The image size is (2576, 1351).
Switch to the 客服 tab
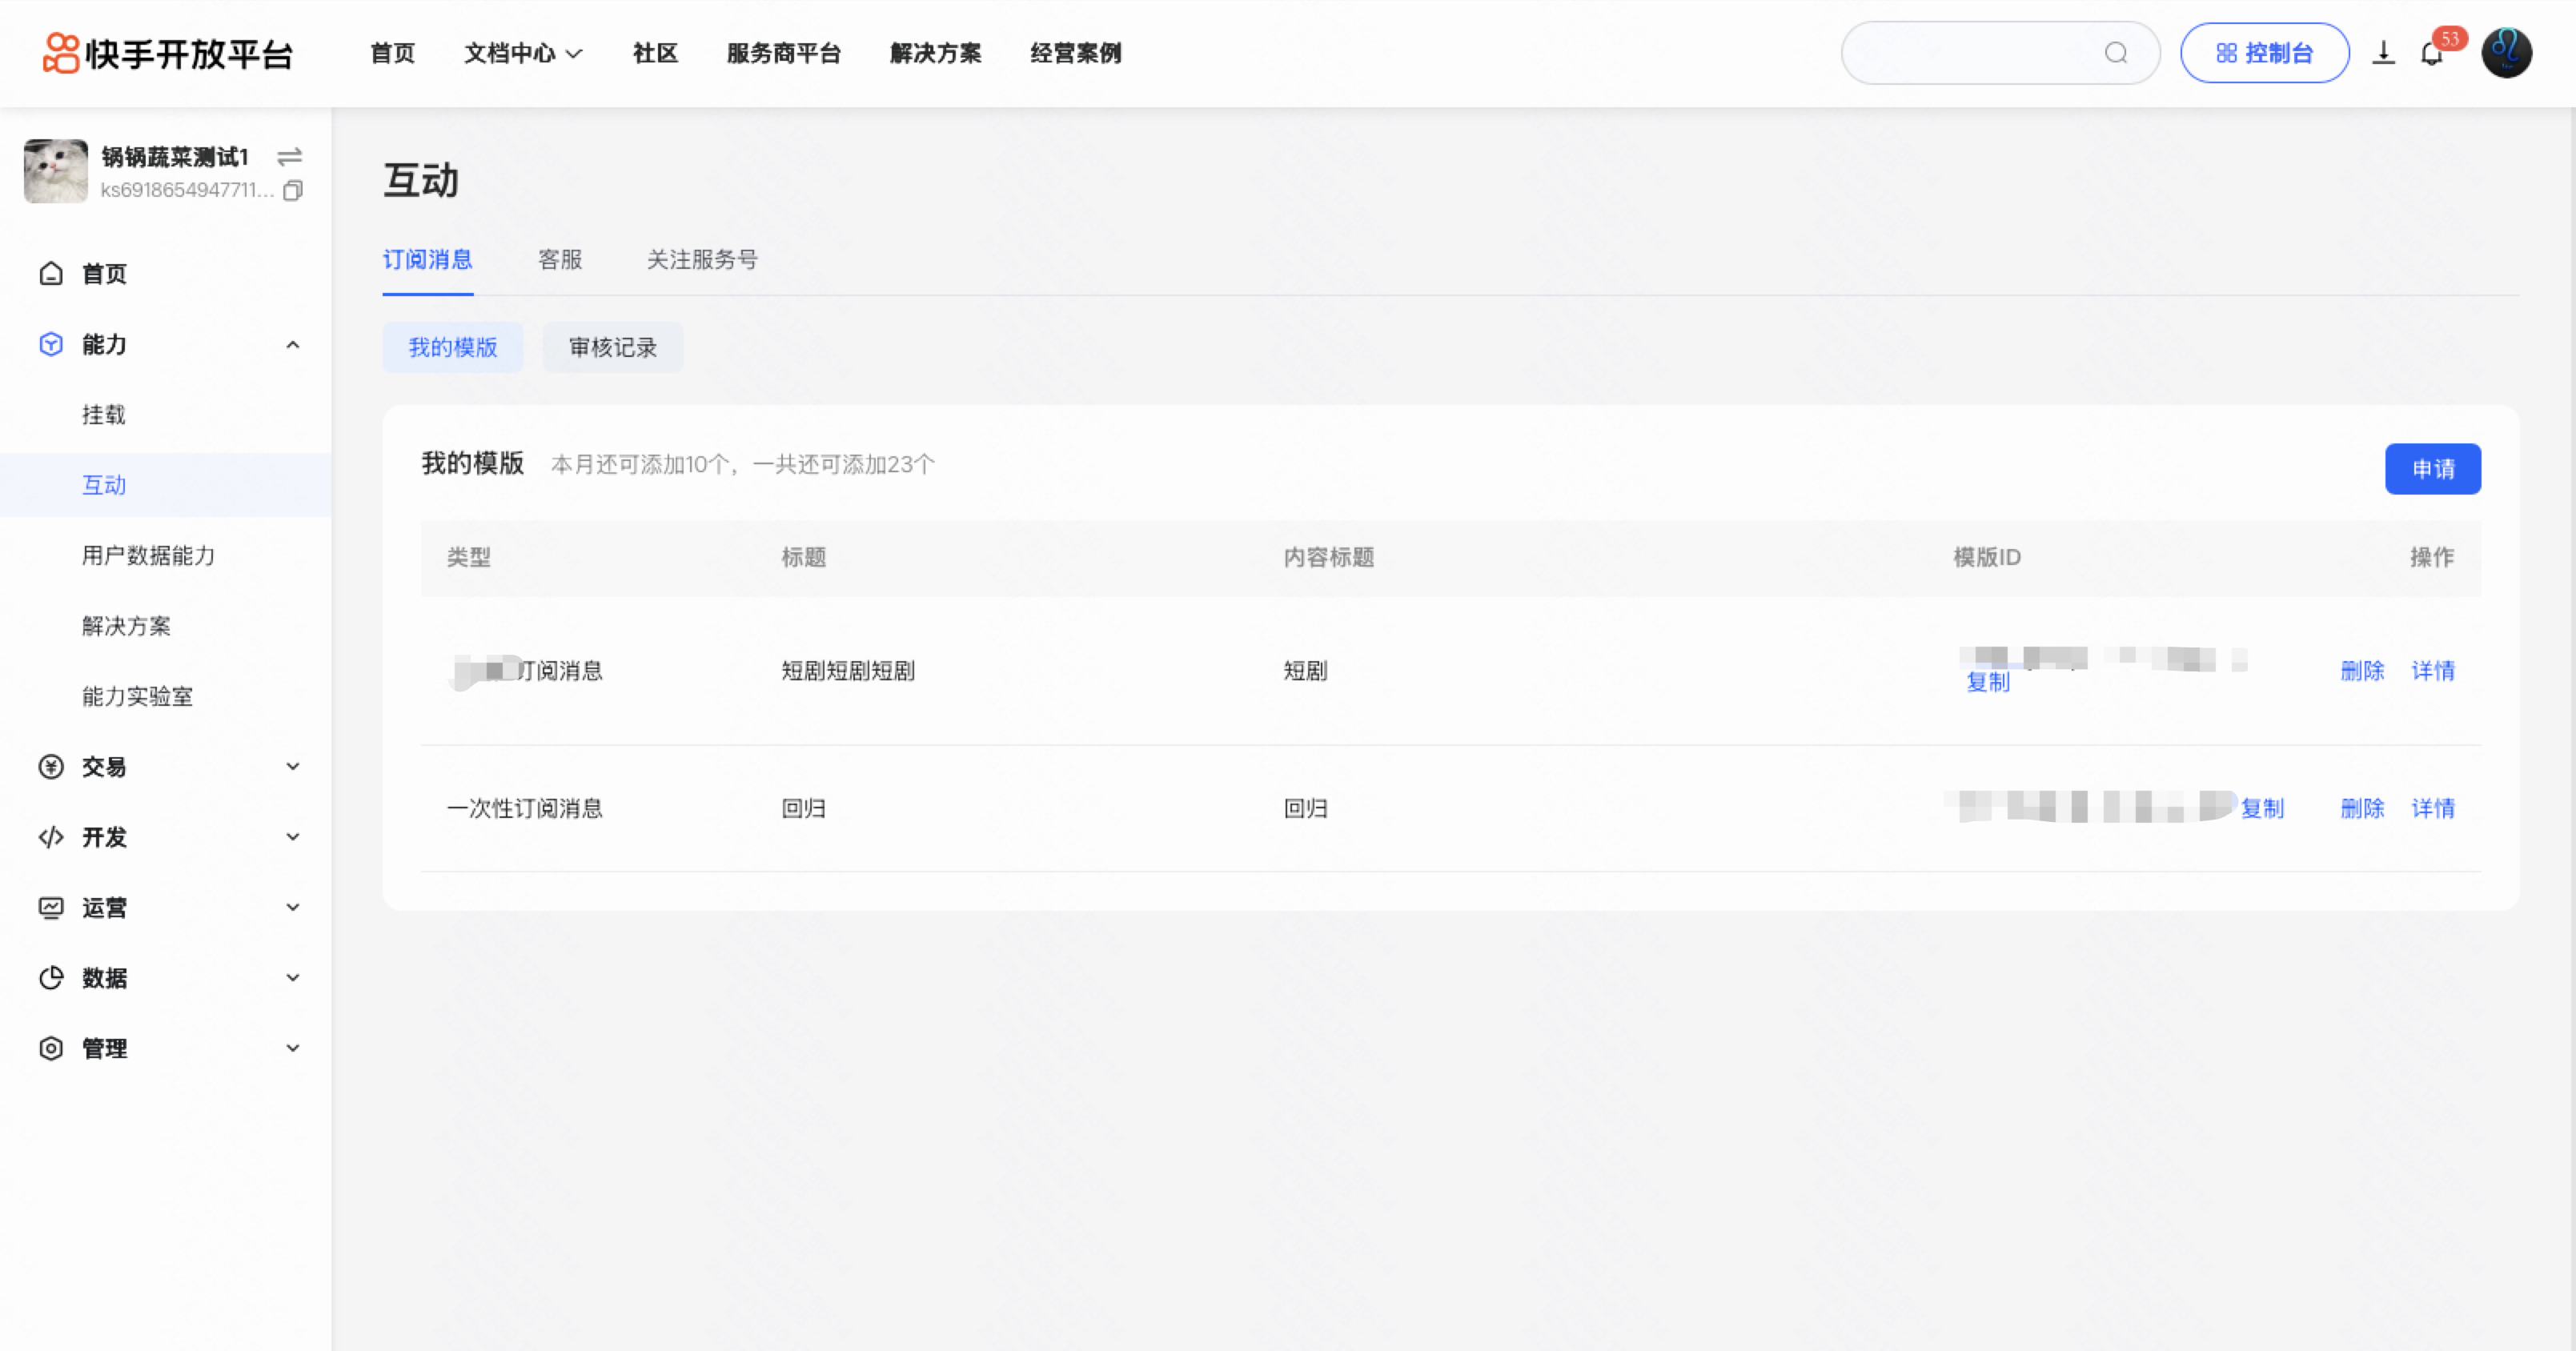click(560, 260)
